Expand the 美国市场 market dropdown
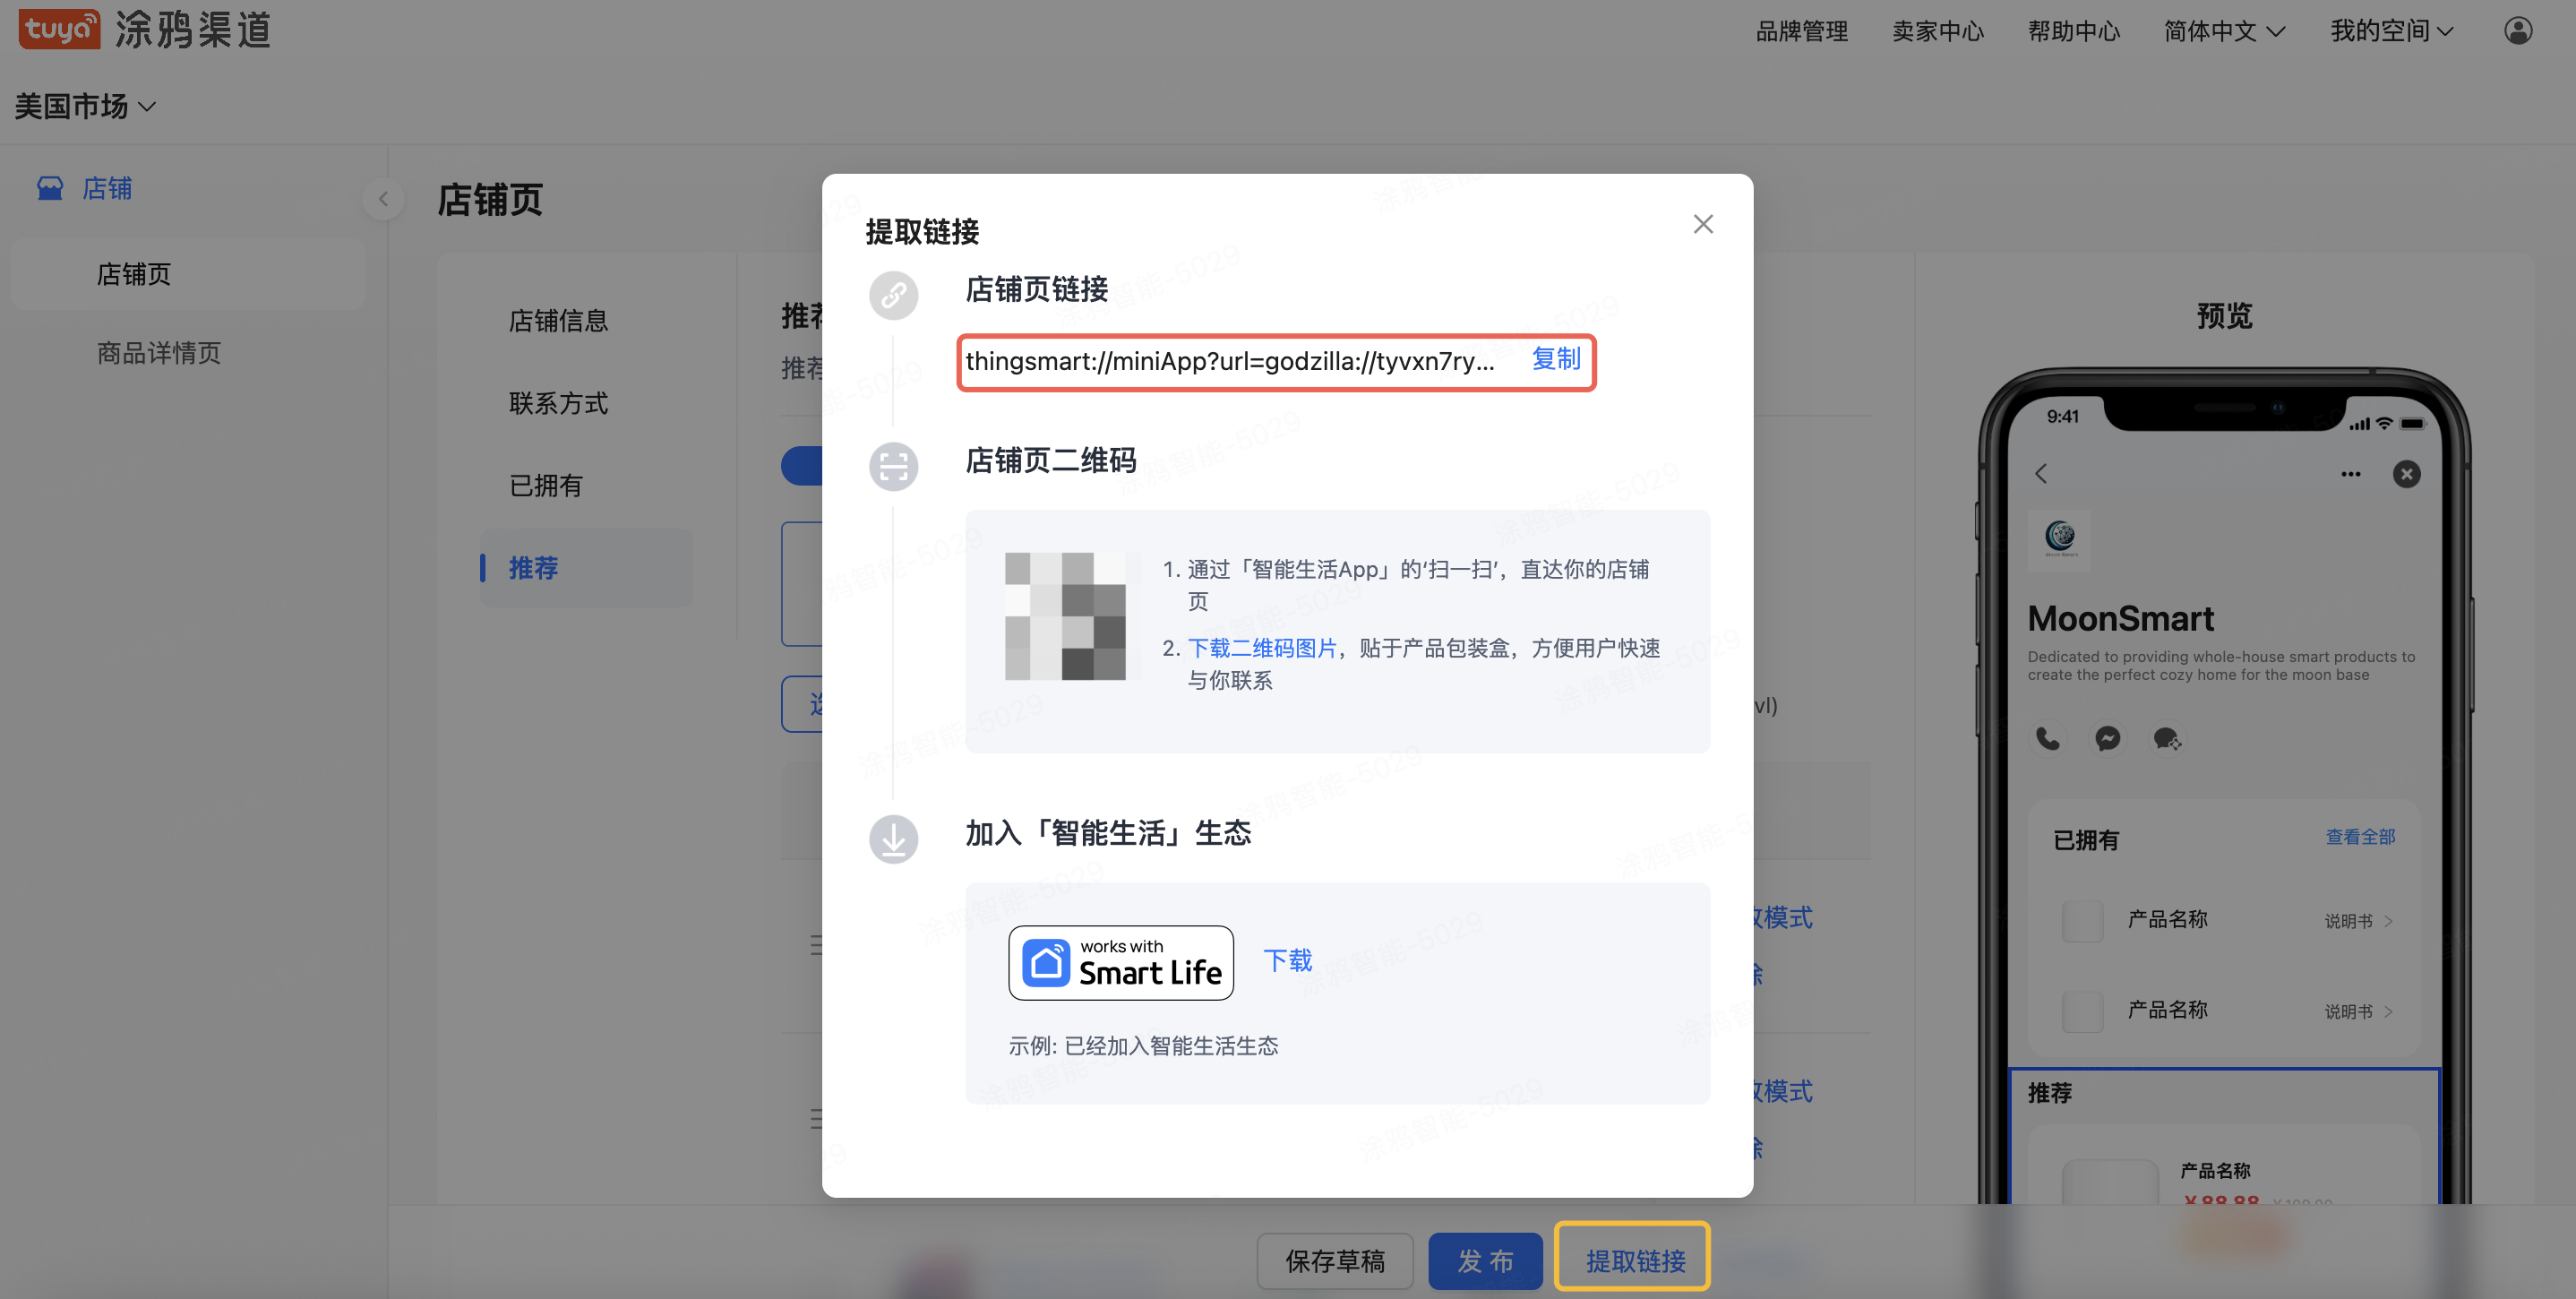2576x1299 pixels. tap(85, 105)
